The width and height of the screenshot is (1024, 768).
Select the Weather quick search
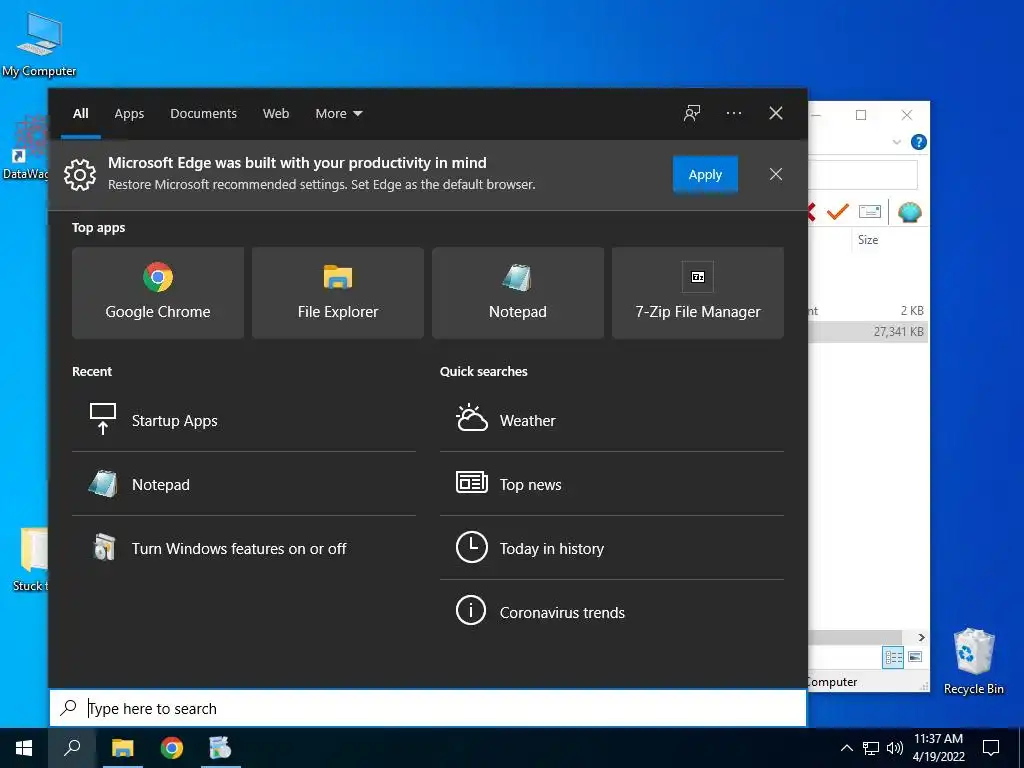612,420
